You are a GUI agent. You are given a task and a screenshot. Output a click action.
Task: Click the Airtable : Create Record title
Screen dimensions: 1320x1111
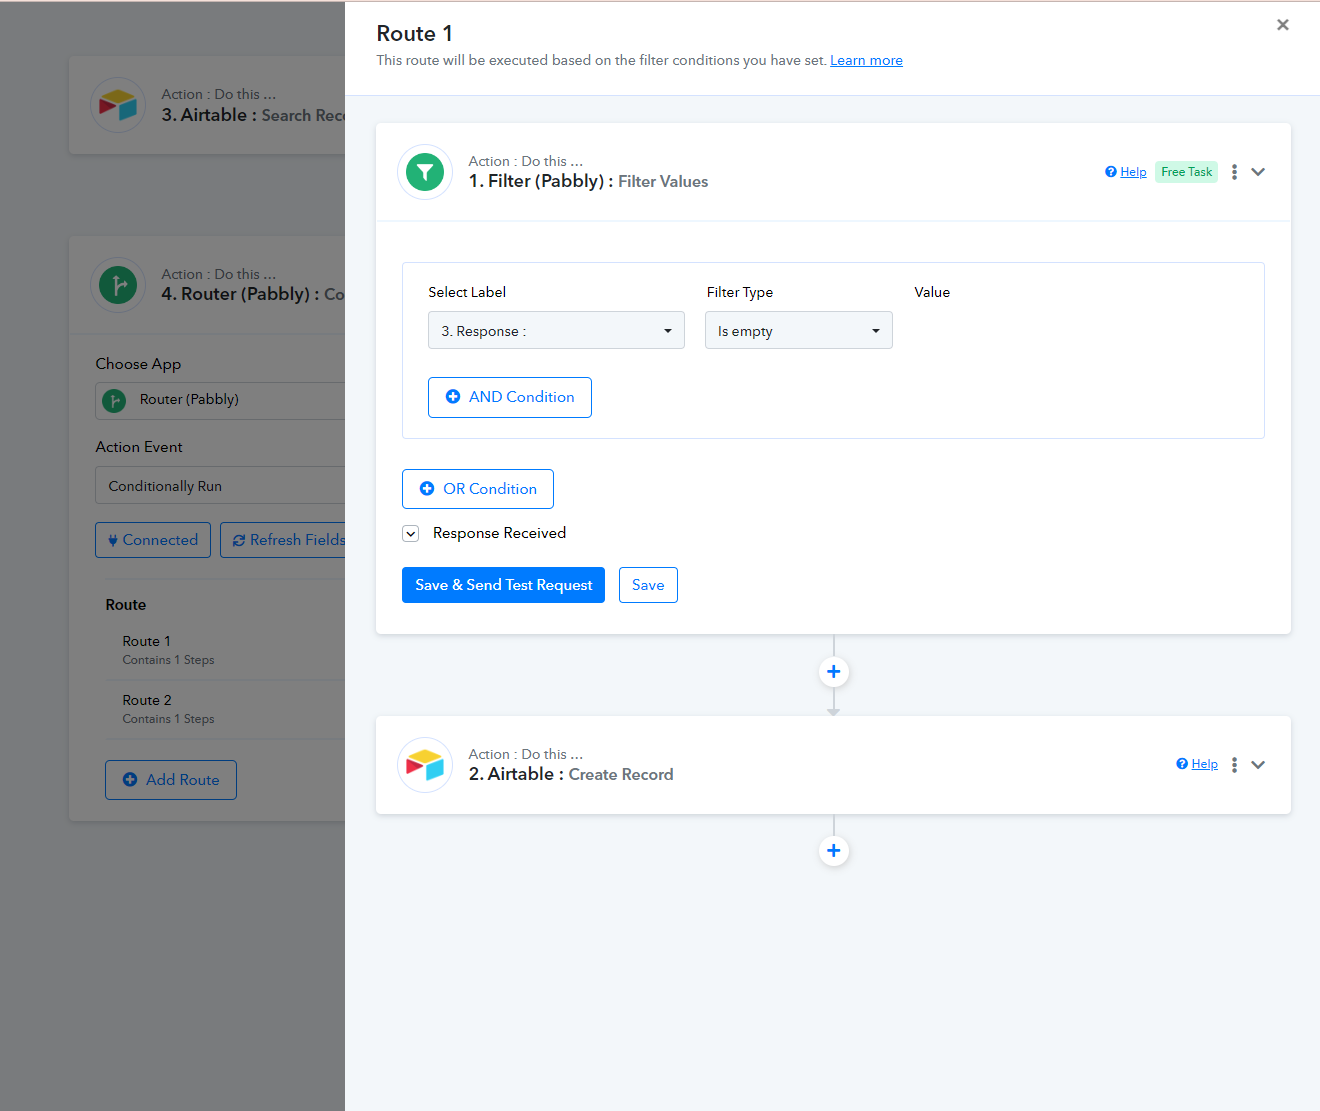pos(571,774)
